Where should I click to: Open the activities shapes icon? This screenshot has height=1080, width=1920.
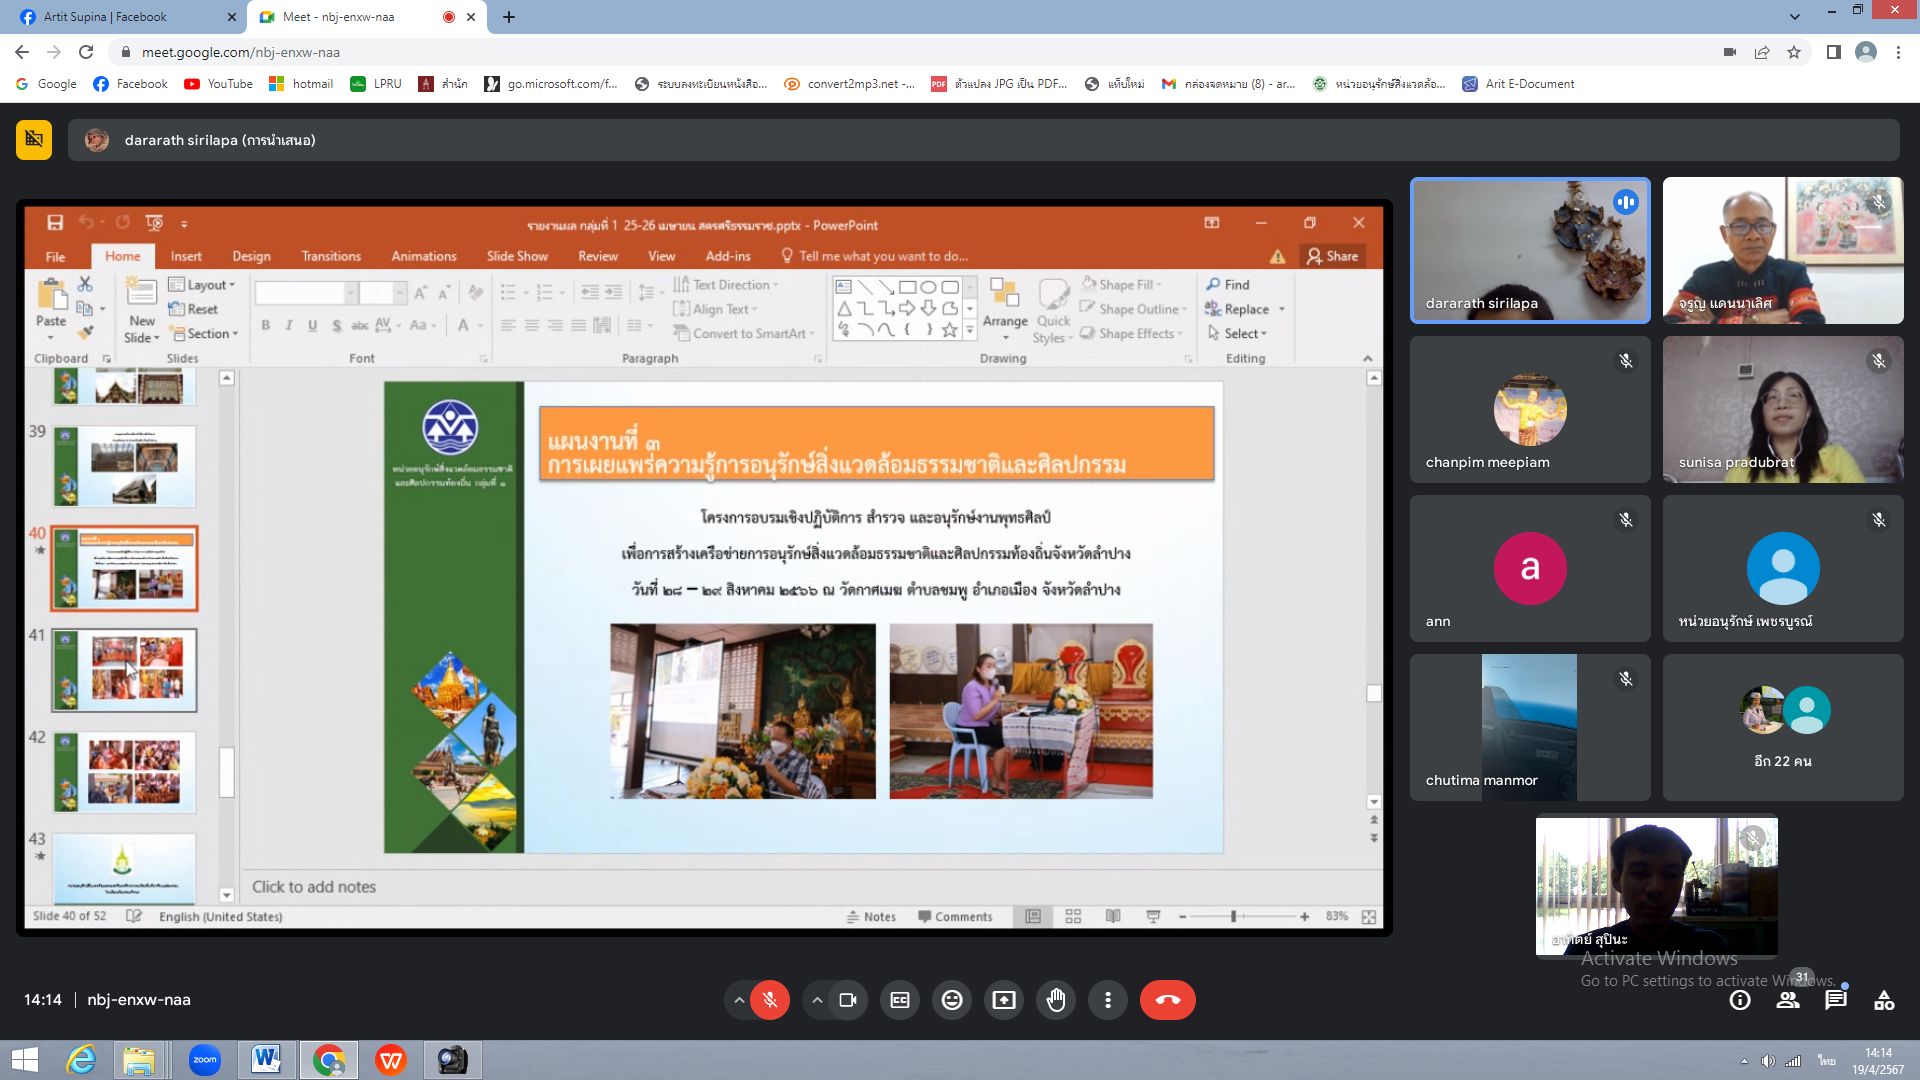pos(1884,1000)
